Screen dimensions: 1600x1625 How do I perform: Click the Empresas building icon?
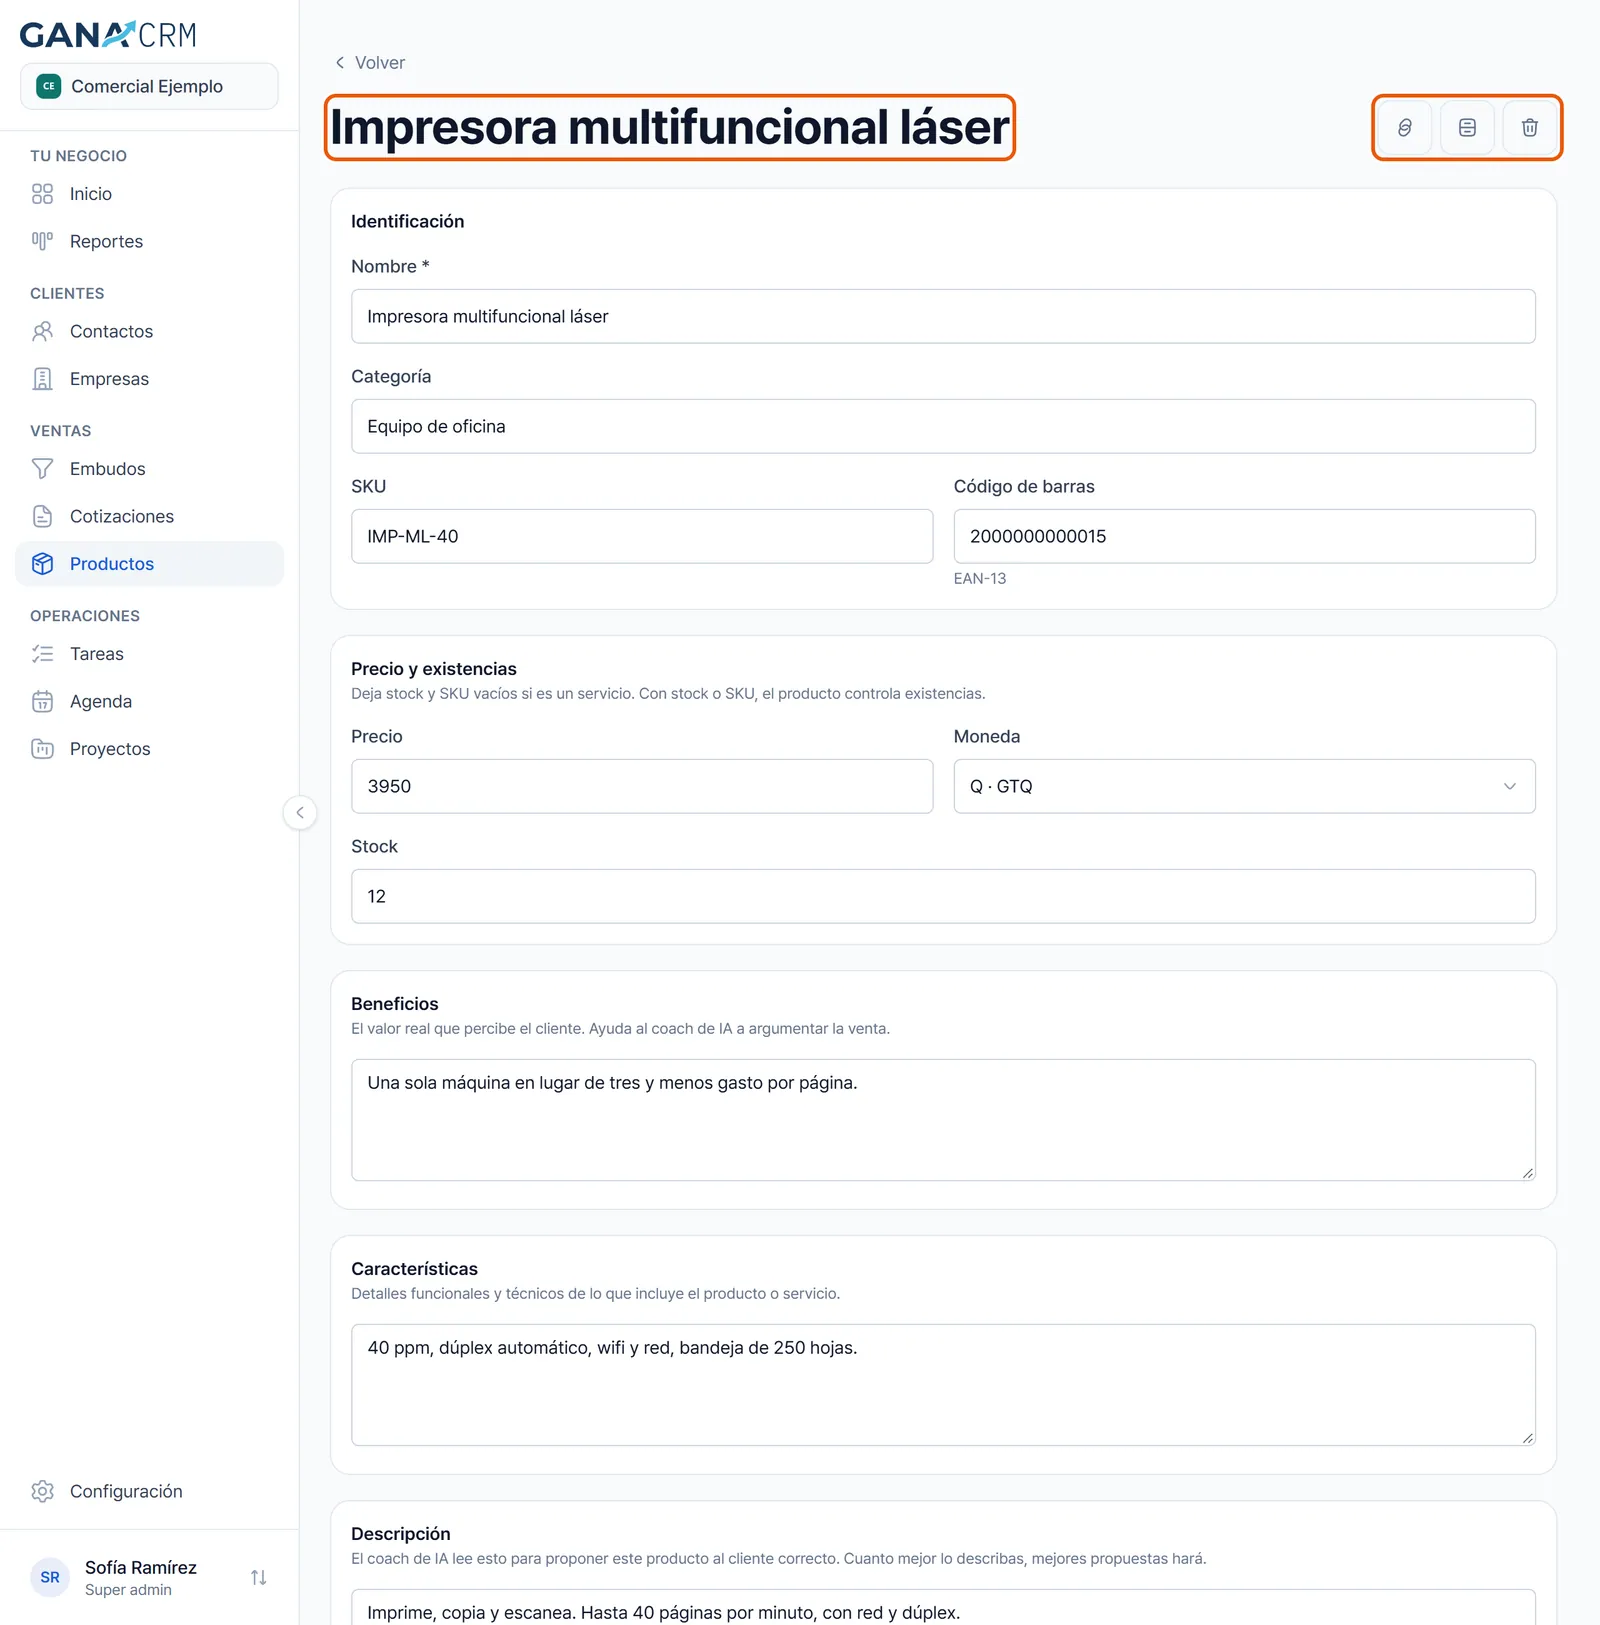pos(42,379)
